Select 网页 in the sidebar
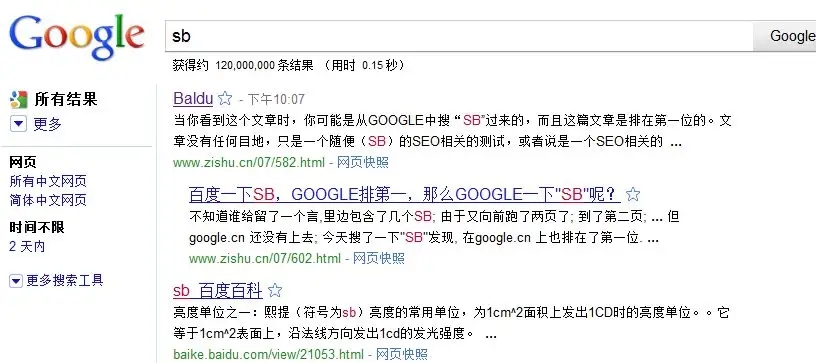 click(x=23, y=162)
